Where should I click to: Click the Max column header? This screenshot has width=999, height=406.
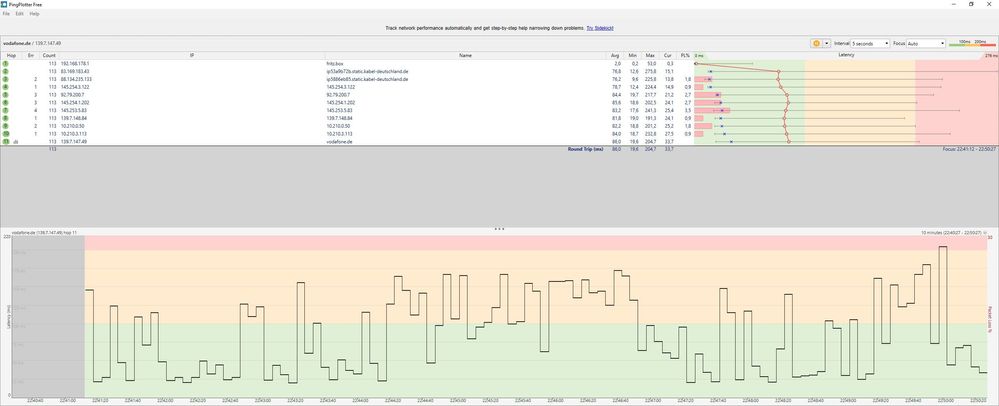(x=650, y=55)
